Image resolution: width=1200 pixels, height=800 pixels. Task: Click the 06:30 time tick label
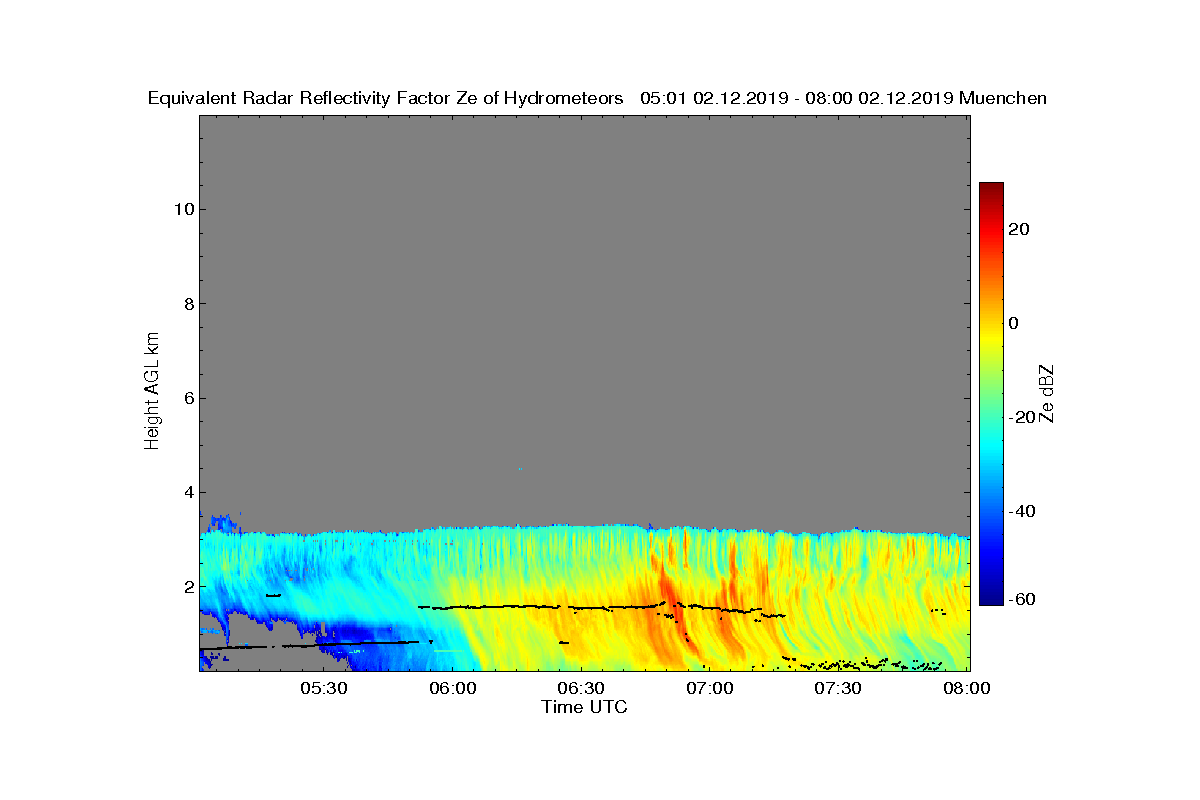582,689
